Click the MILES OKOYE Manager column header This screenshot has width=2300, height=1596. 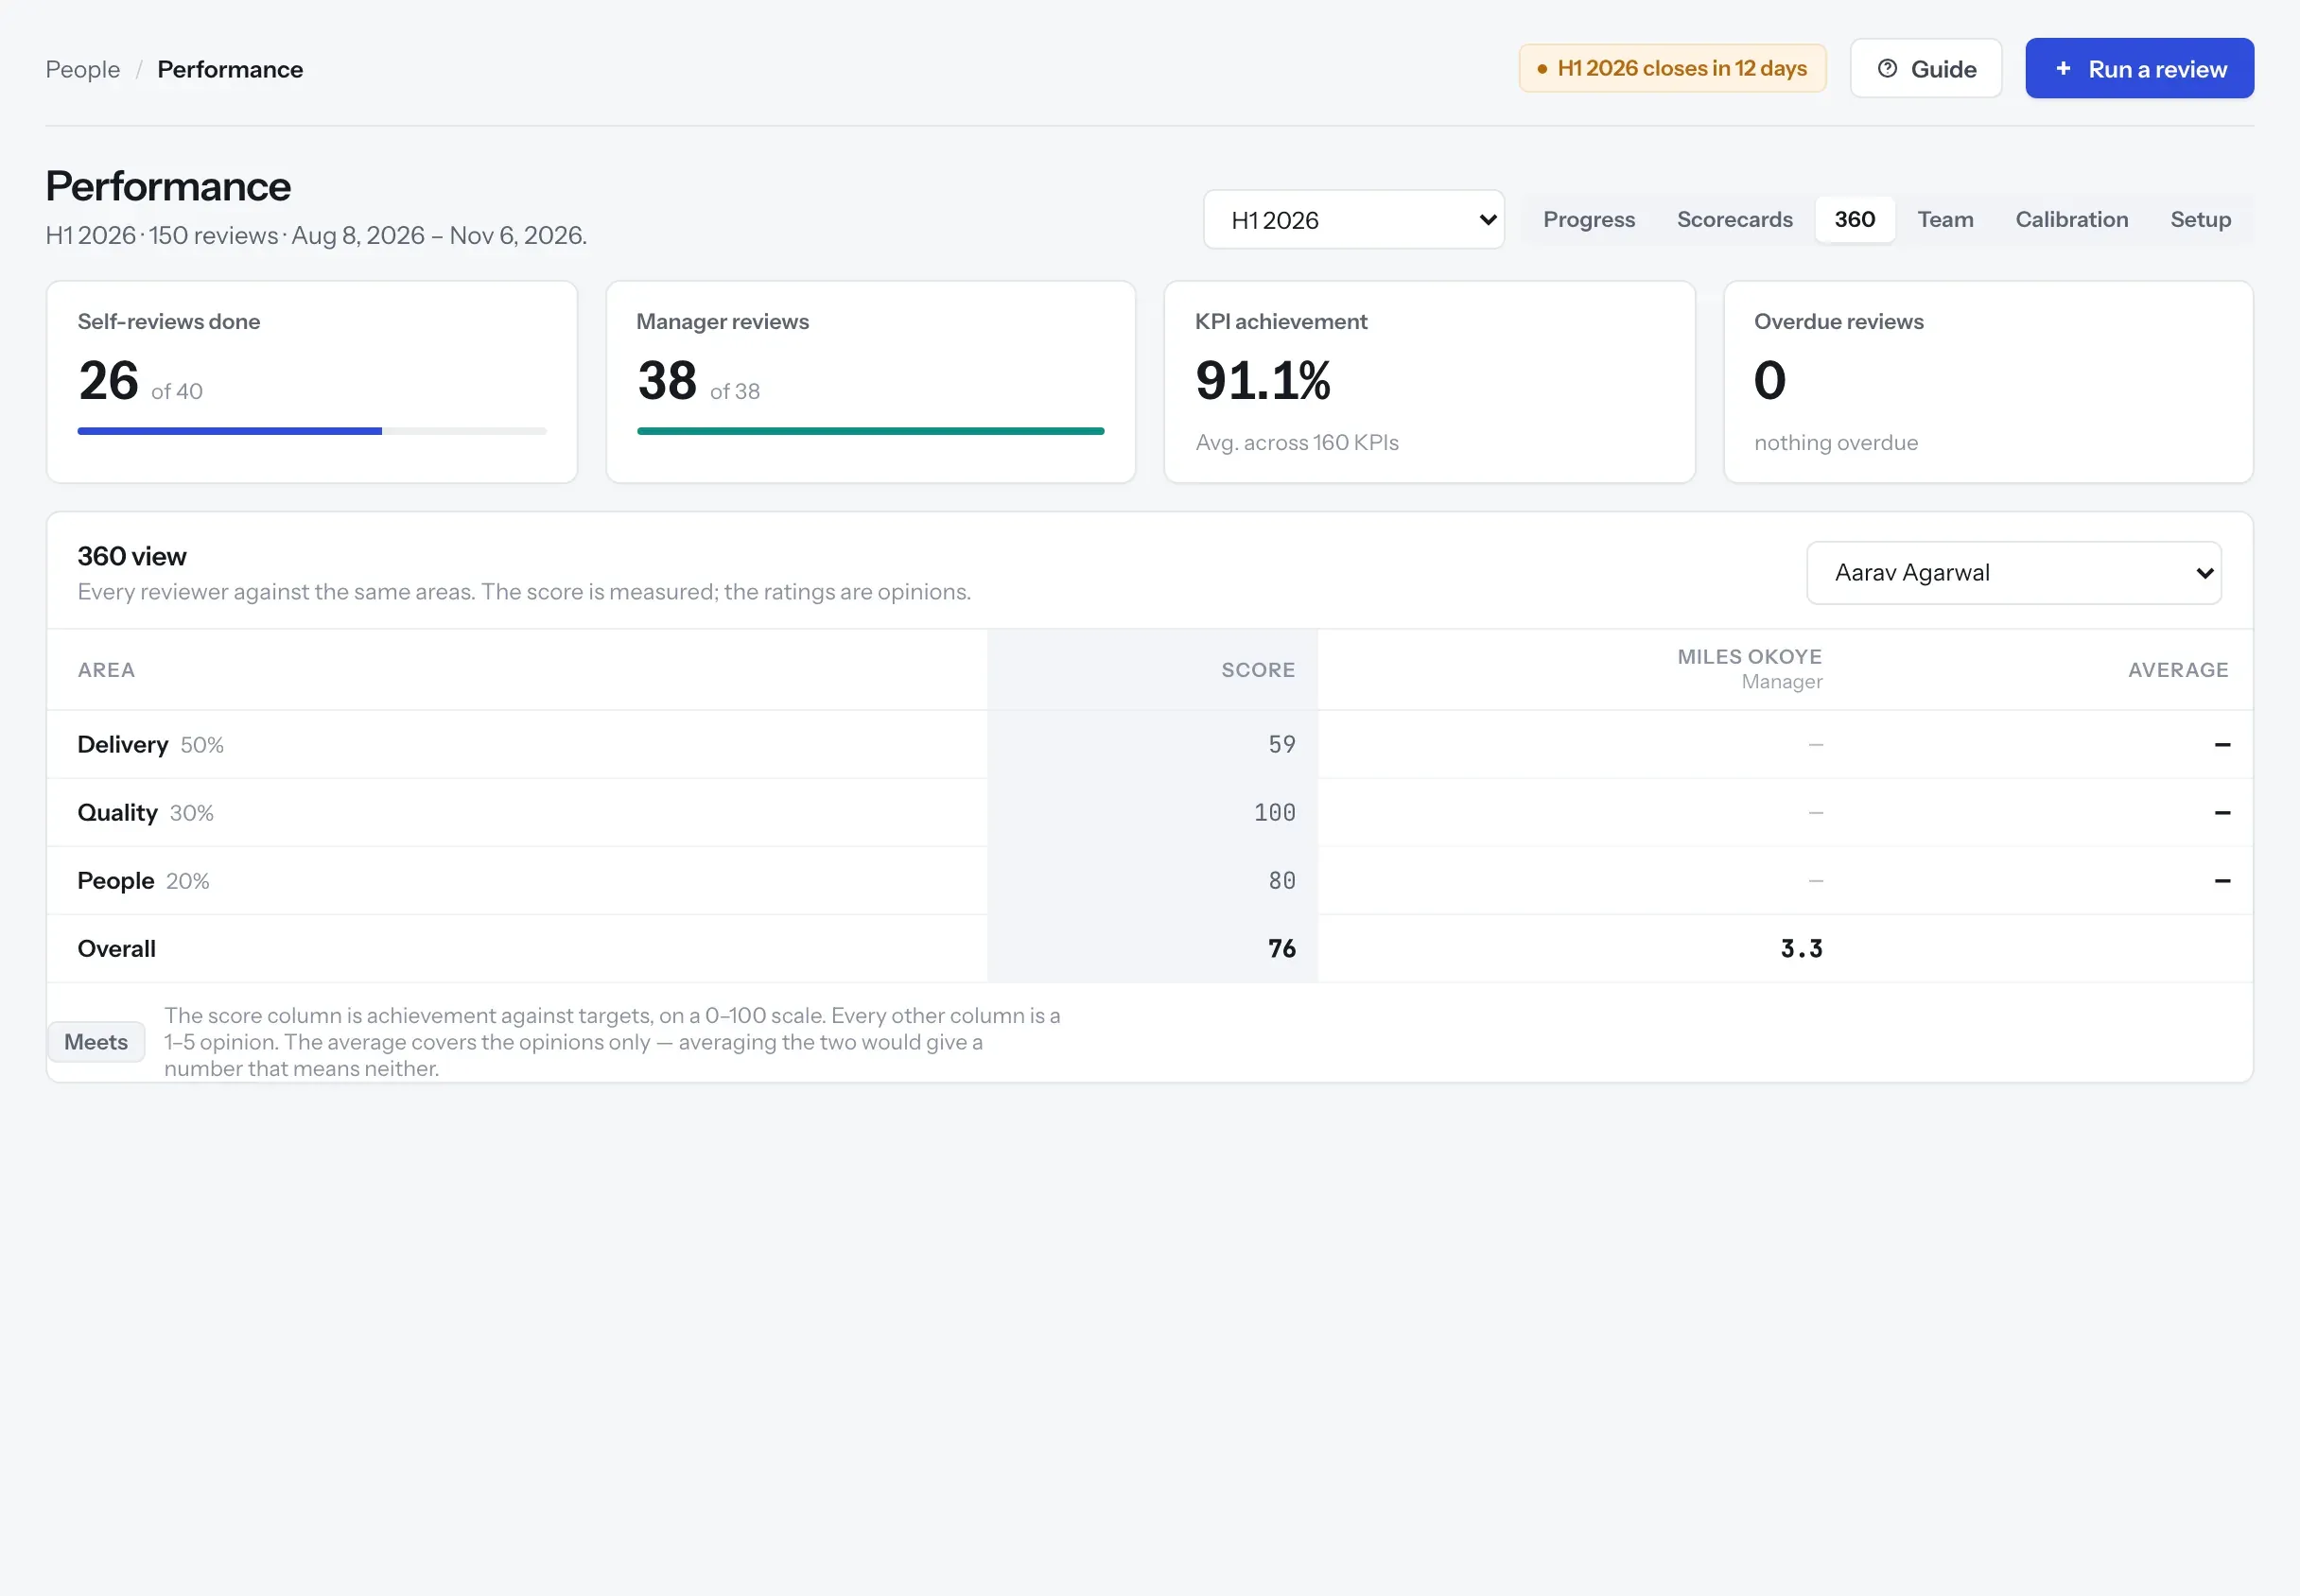[1750, 669]
